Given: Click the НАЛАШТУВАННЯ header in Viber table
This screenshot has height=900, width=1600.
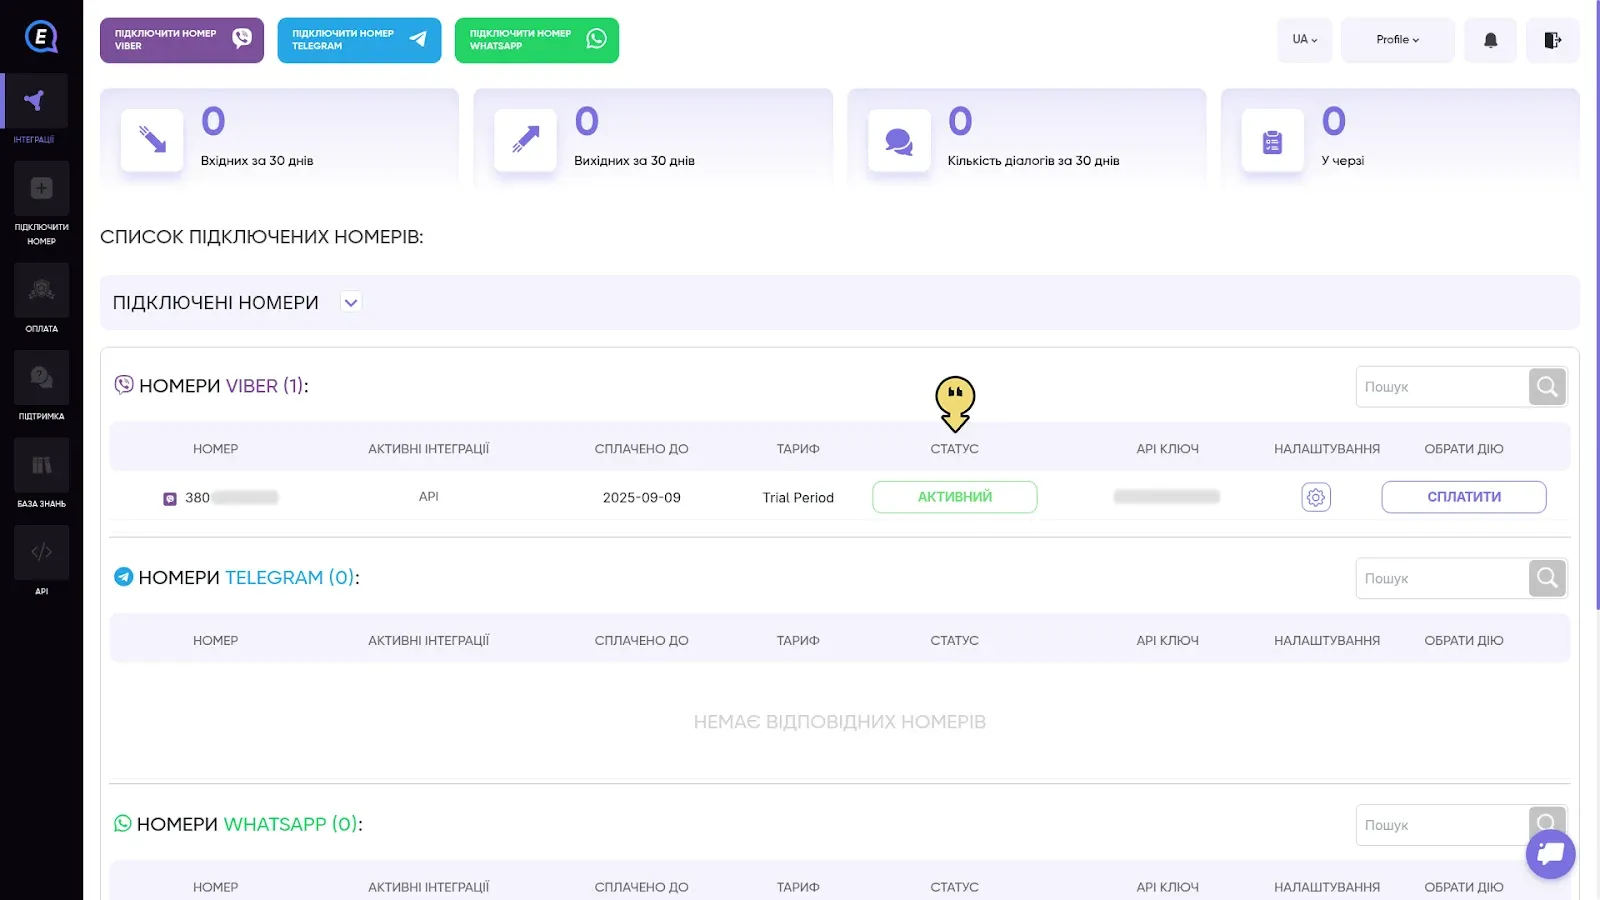Looking at the screenshot, I should point(1327,449).
